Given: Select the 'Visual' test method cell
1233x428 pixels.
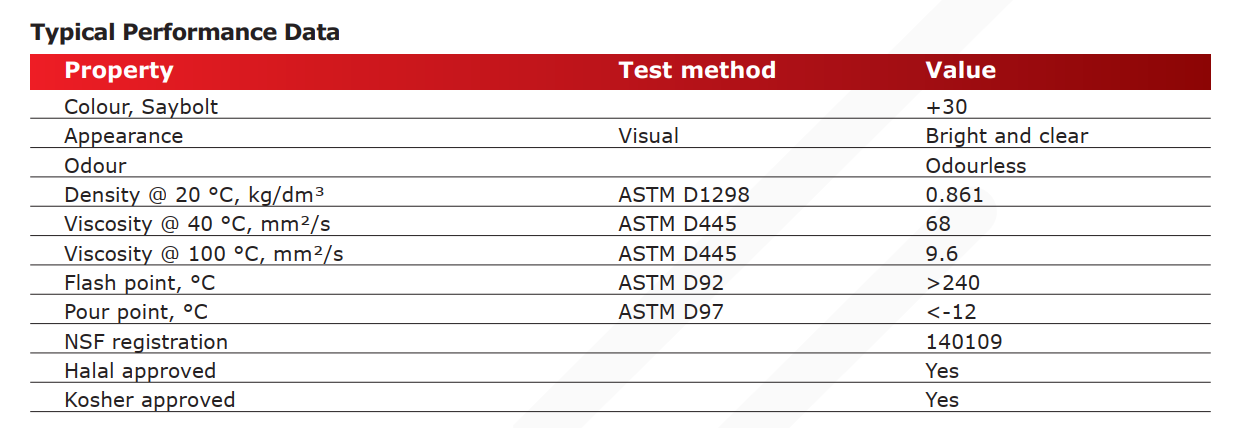Looking at the screenshot, I should pos(648,136).
